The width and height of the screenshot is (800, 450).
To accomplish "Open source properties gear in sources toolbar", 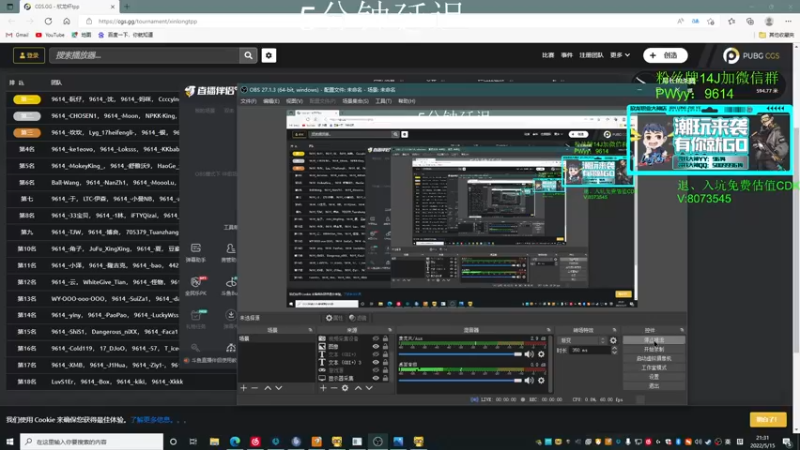I will click(x=345, y=388).
